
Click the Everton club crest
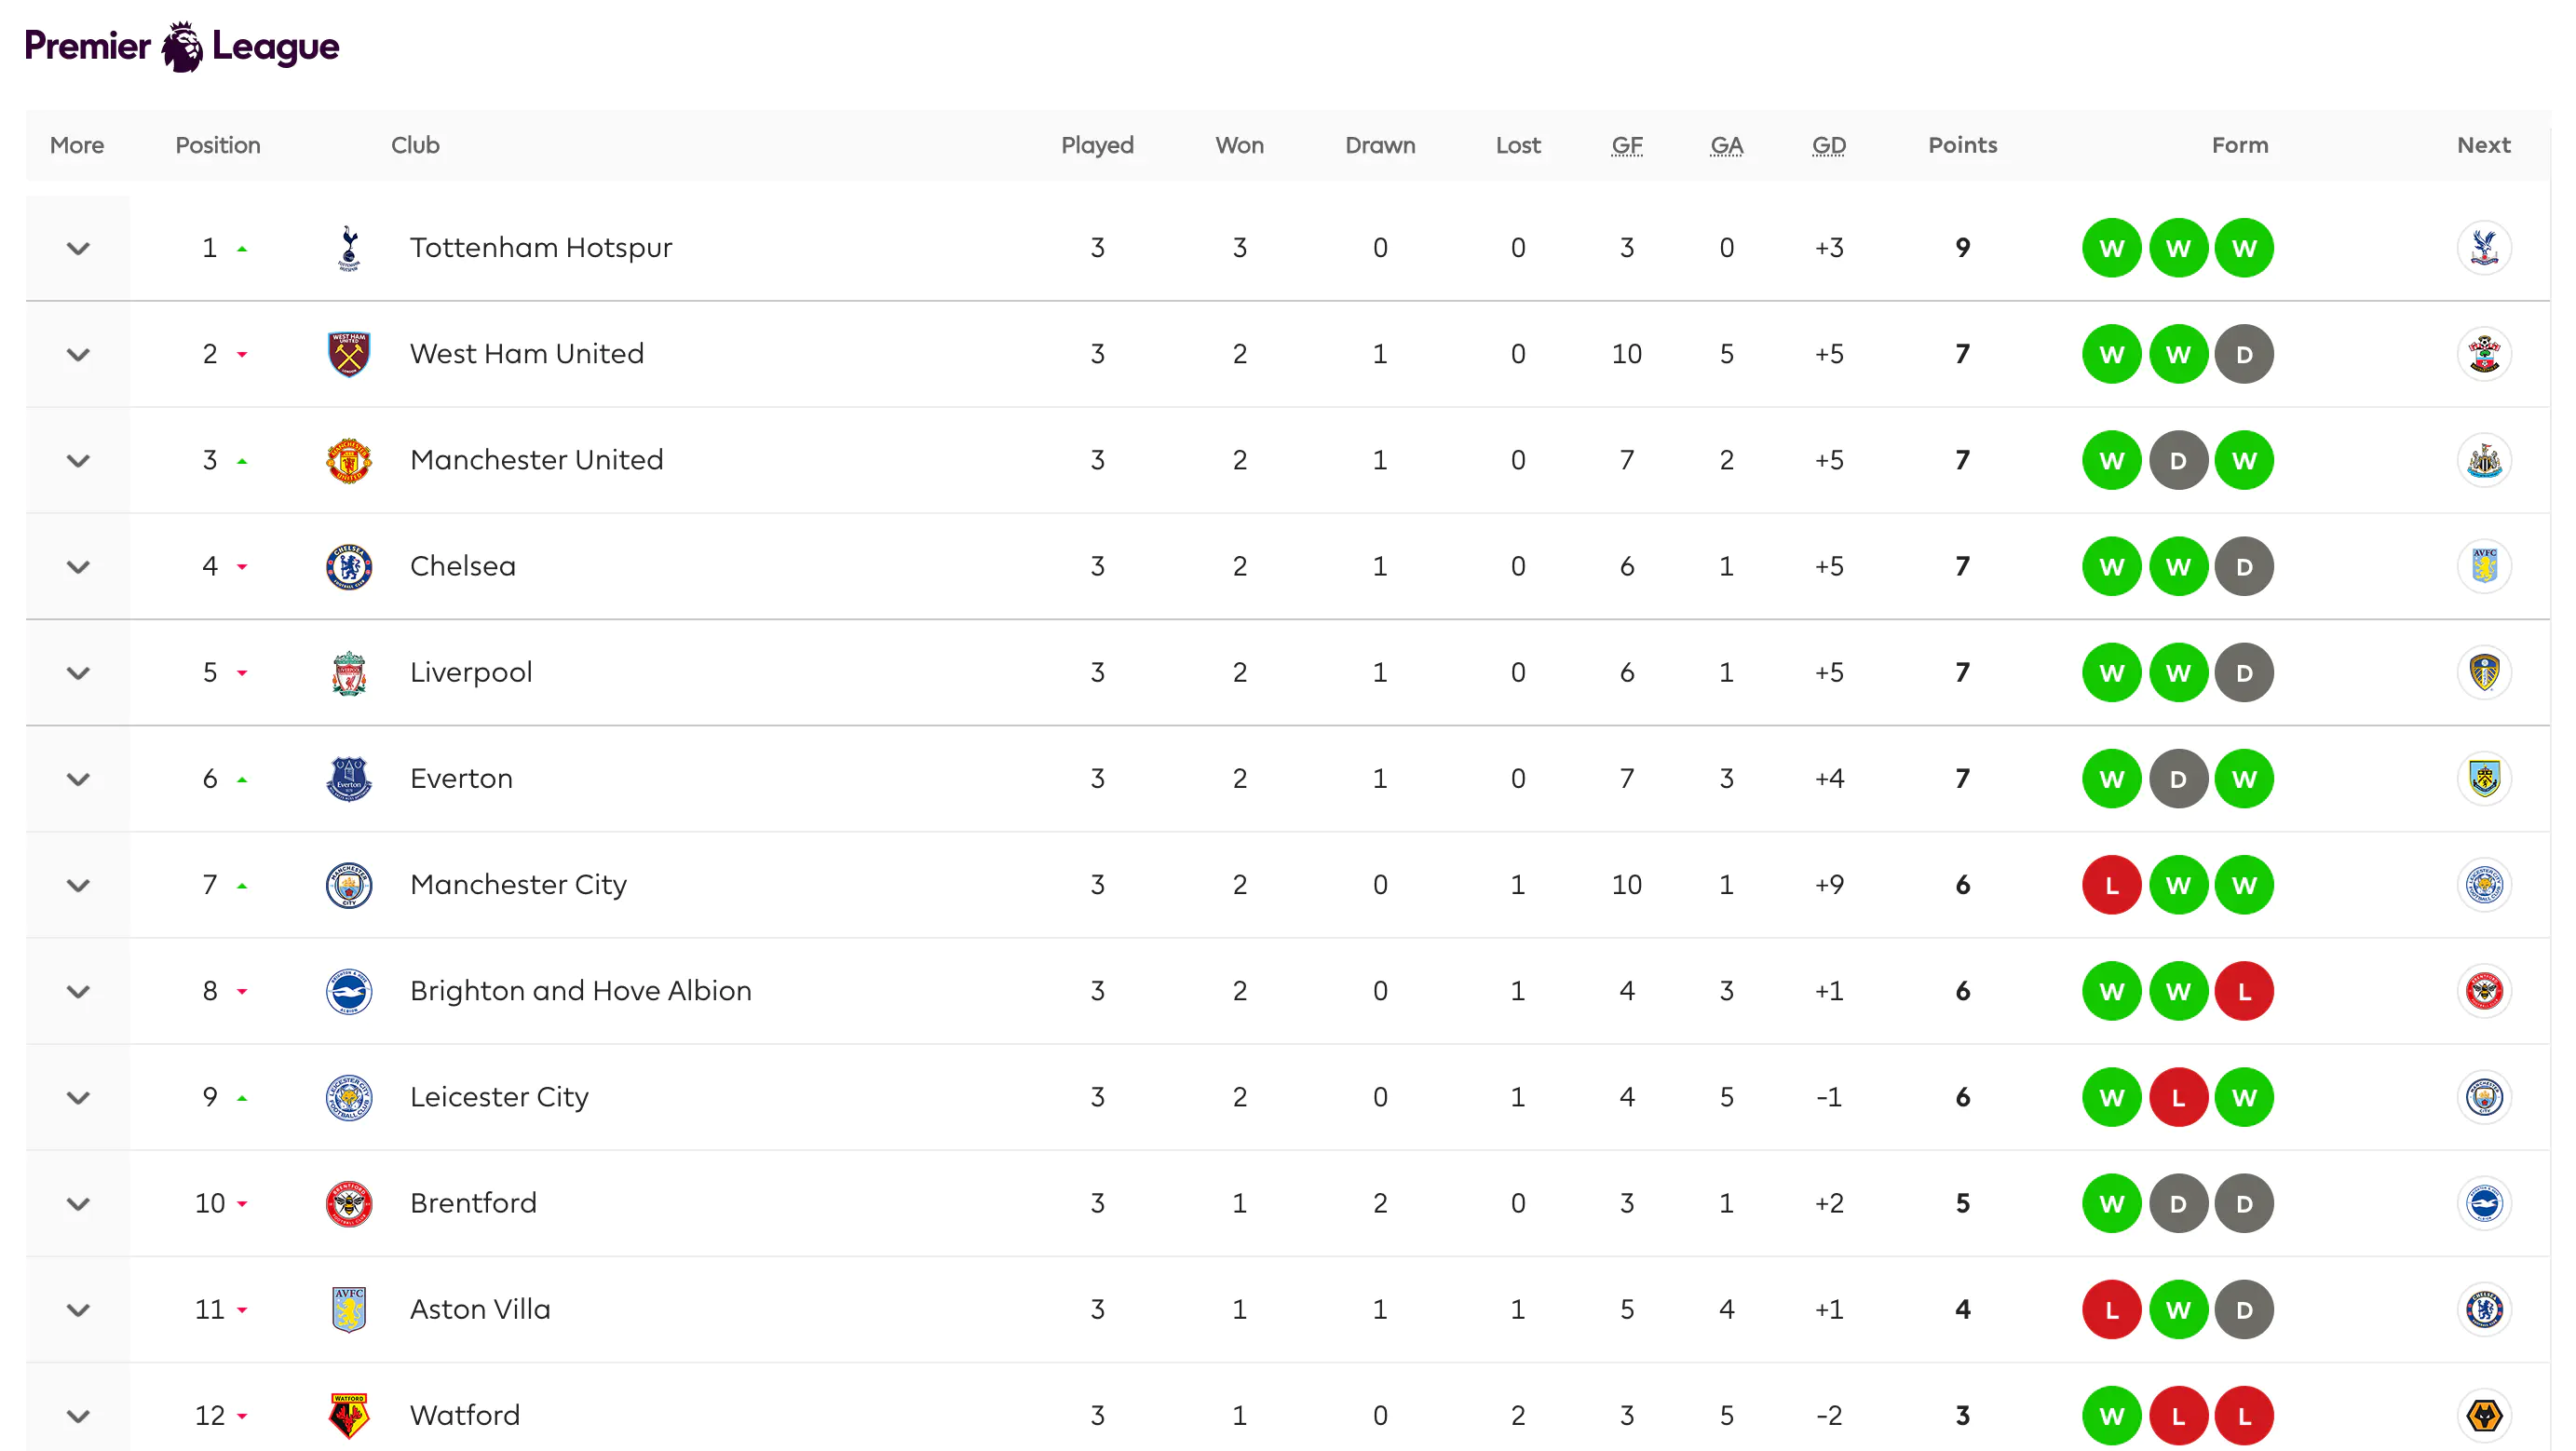point(349,779)
